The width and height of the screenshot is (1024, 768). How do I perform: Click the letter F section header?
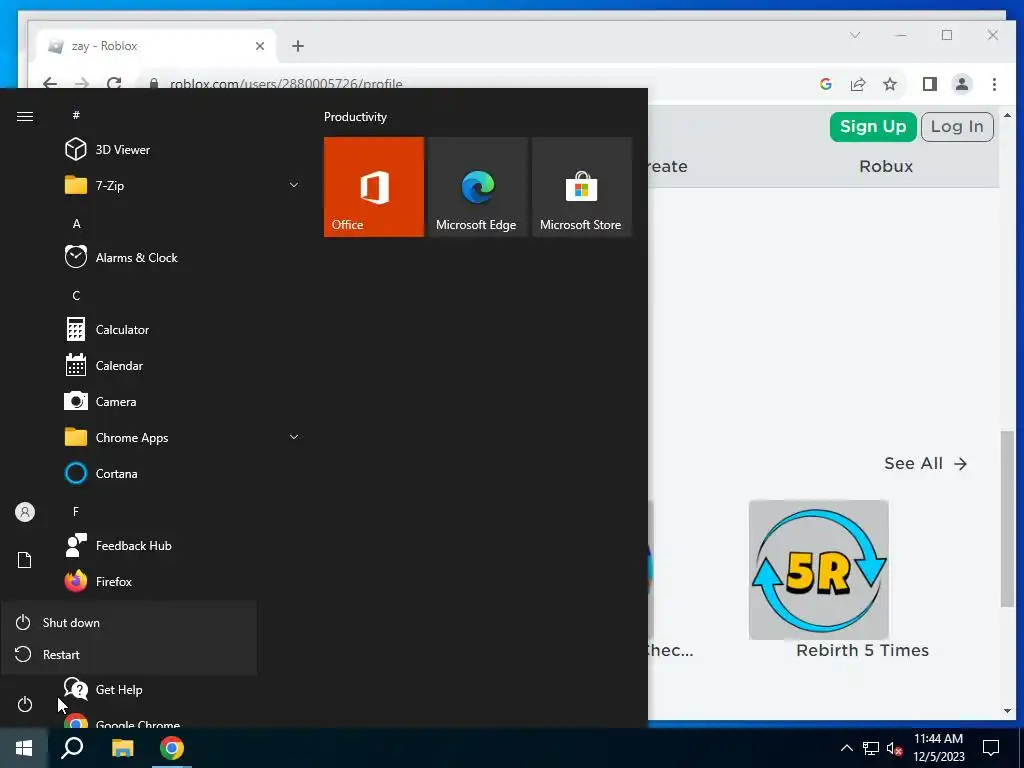tap(76, 511)
